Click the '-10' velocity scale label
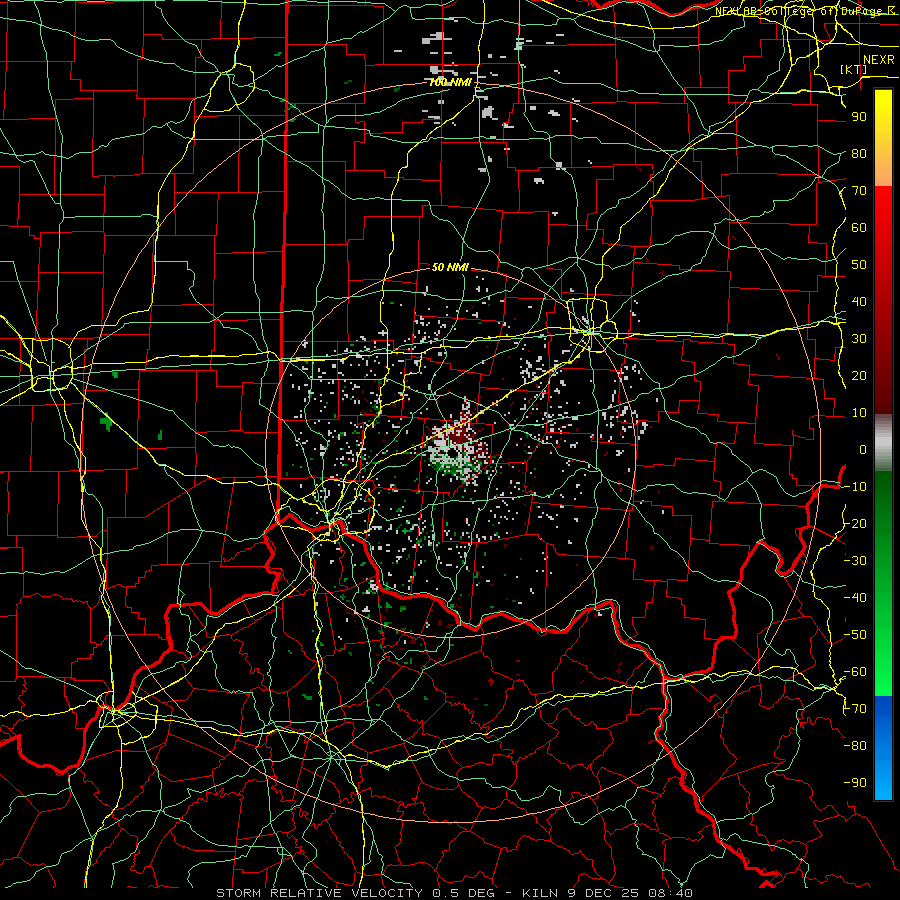Image resolution: width=900 pixels, height=900 pixels. (855, 487)
